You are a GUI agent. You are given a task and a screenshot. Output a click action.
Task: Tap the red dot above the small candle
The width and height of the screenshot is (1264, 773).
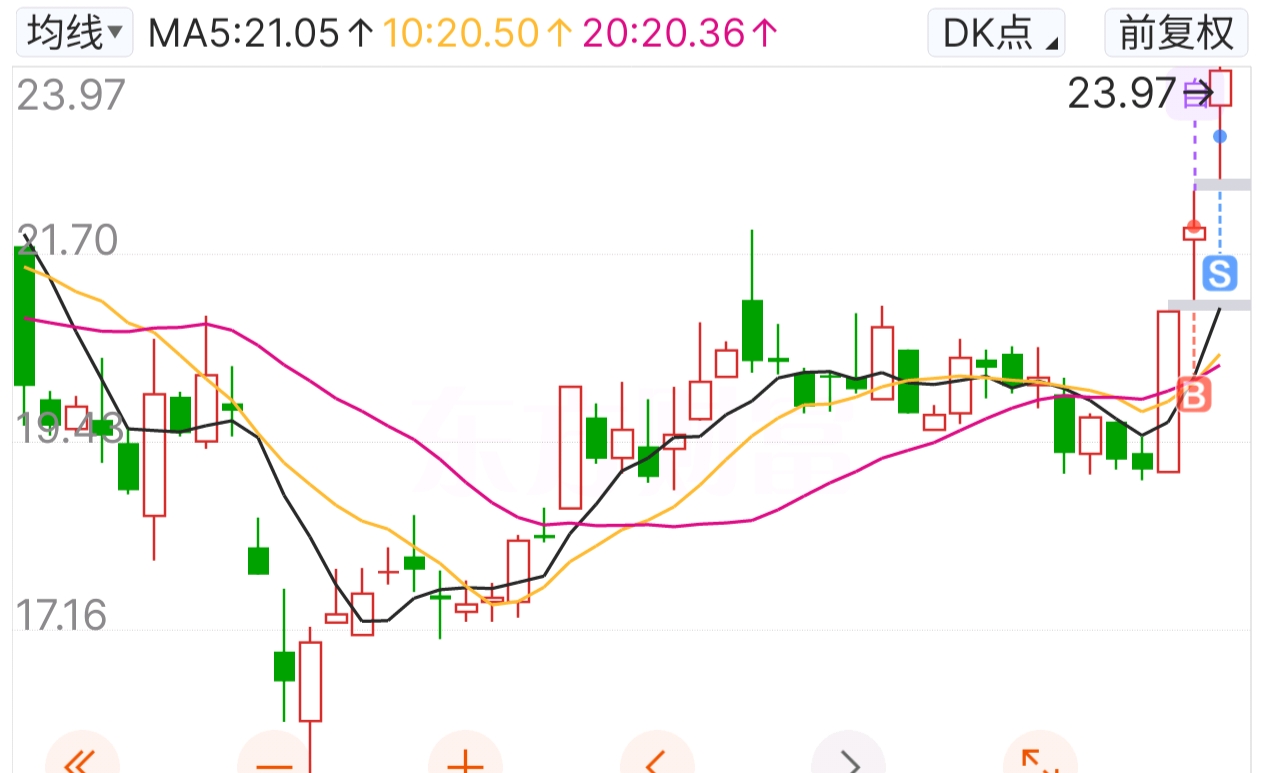1194,226
